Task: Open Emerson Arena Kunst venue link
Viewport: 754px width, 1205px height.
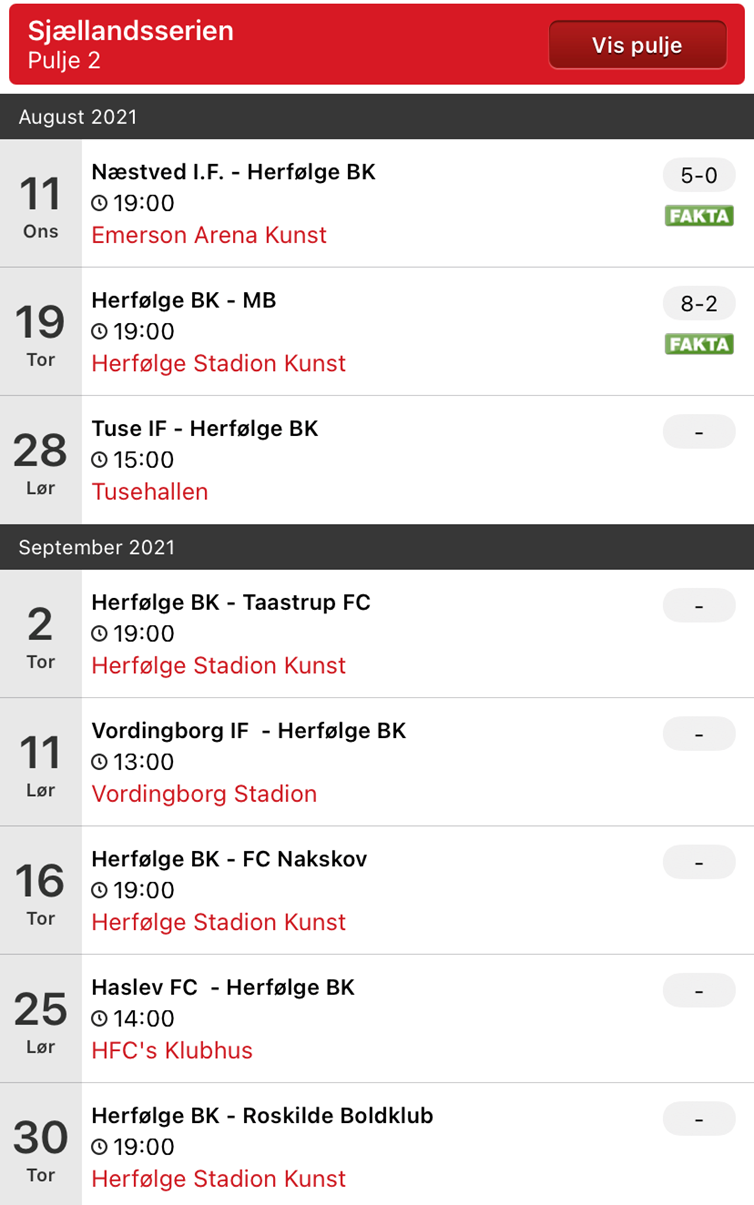Action: click(209, 235)
